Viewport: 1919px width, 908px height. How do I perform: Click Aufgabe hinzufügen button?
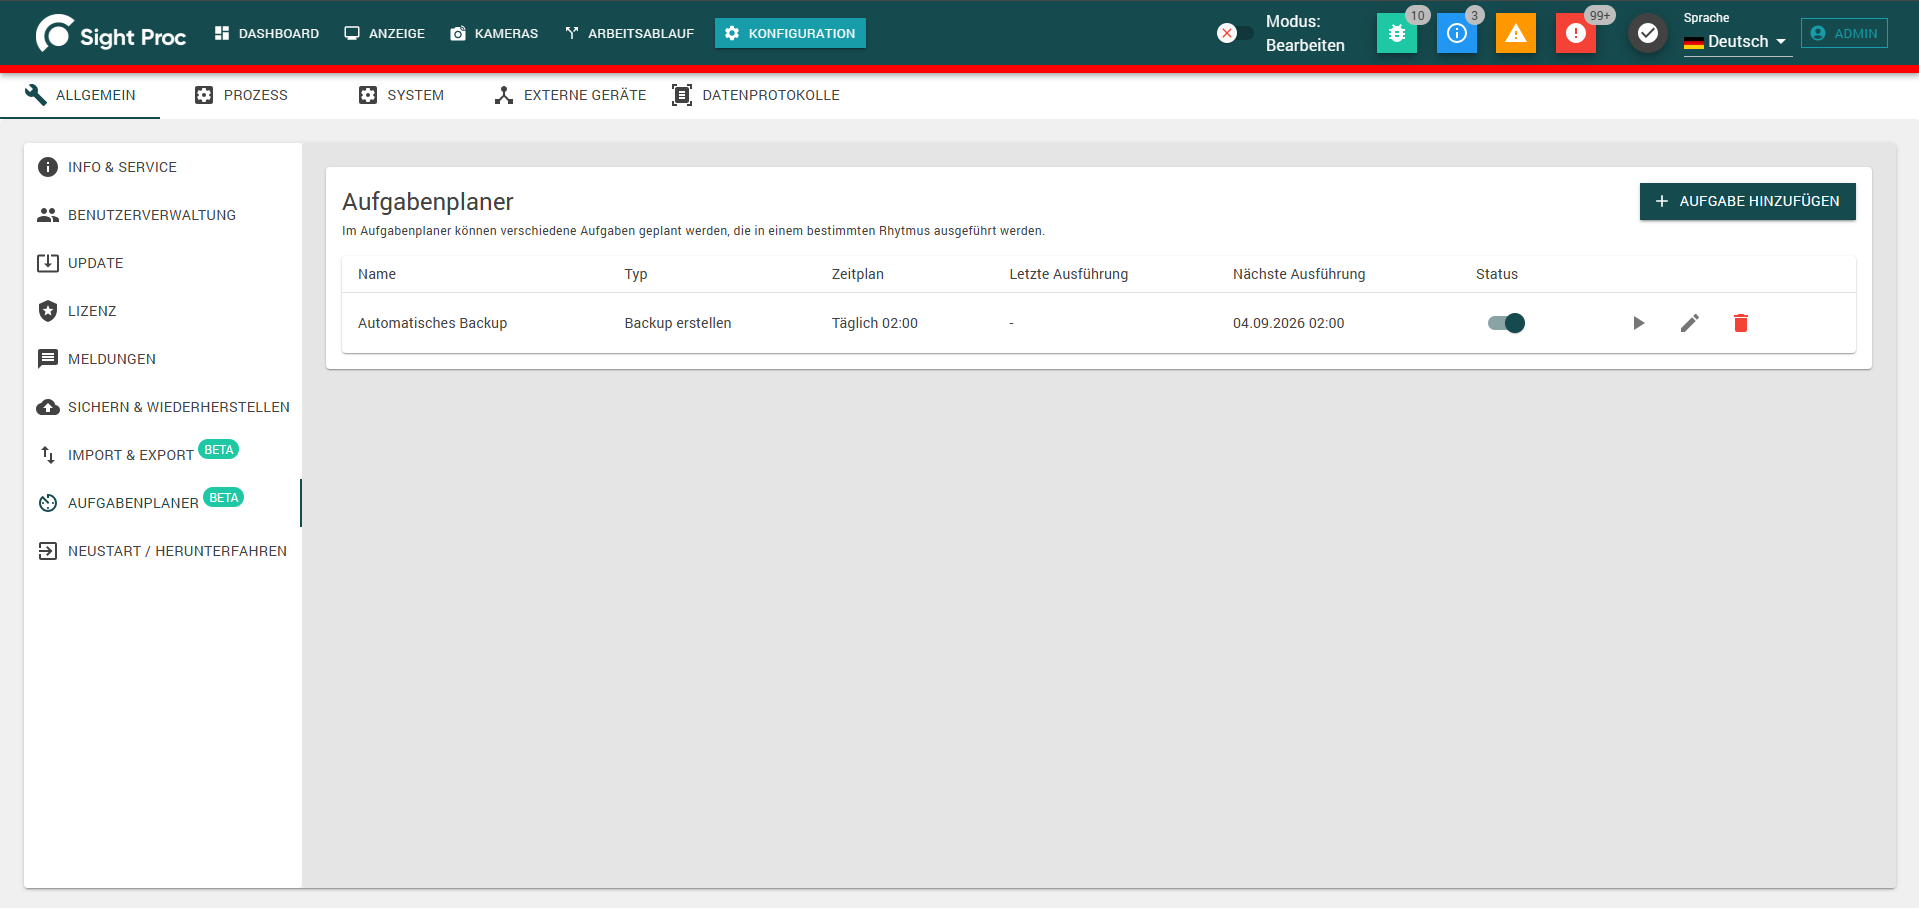[1747, 201]
